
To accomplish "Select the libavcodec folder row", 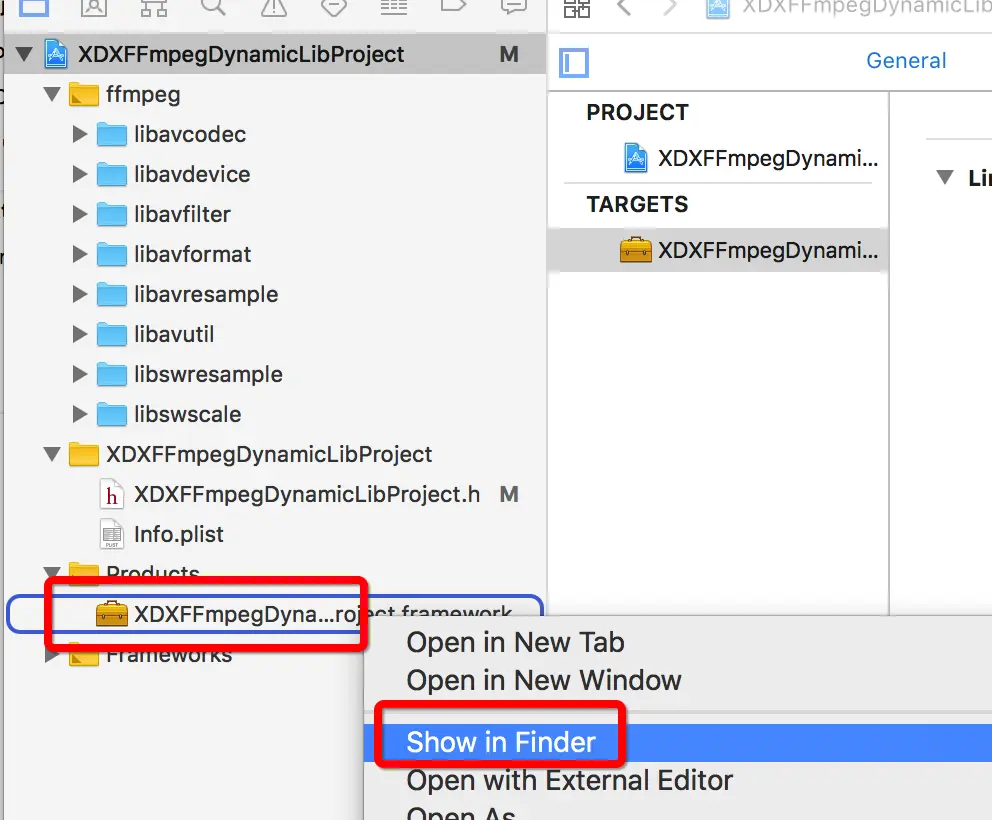I will point(275,134).
